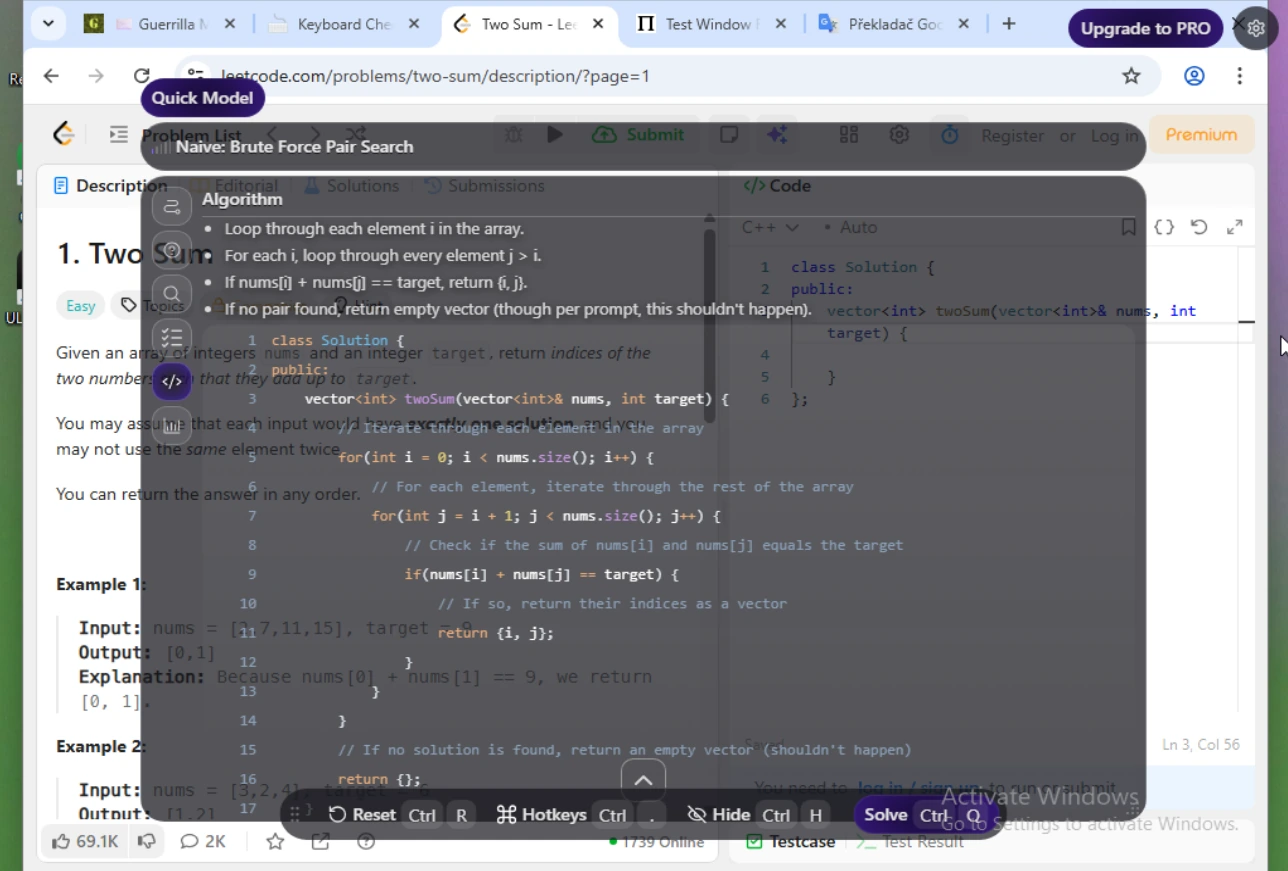Go back to previous page in Chrome
The image size is (1288, 871).
click(51, 76)
